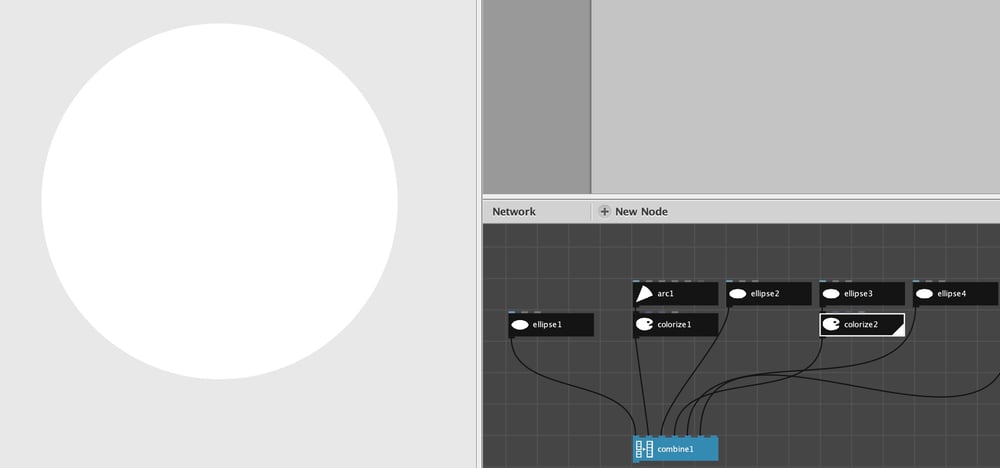Click the colorize2 node icon
The width and height of the screenshot is (1000, 468).
pos(831,325)
